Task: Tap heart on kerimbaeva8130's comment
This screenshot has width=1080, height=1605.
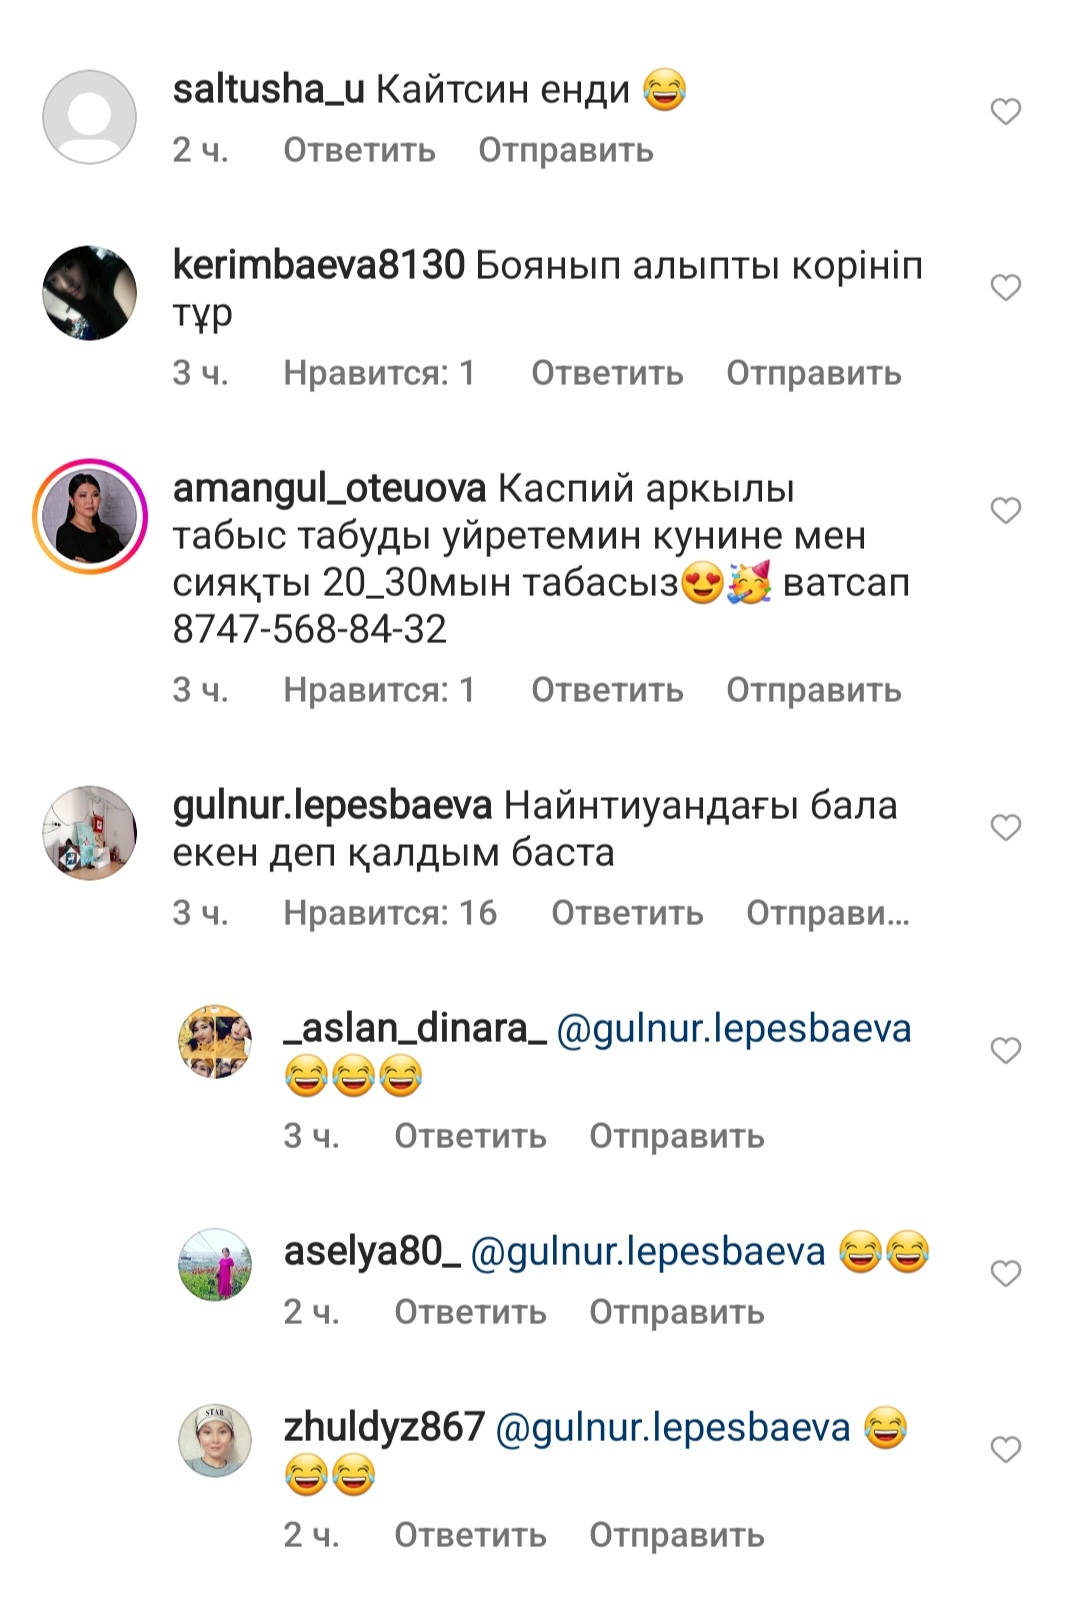Action: [x=1005, y=288]
